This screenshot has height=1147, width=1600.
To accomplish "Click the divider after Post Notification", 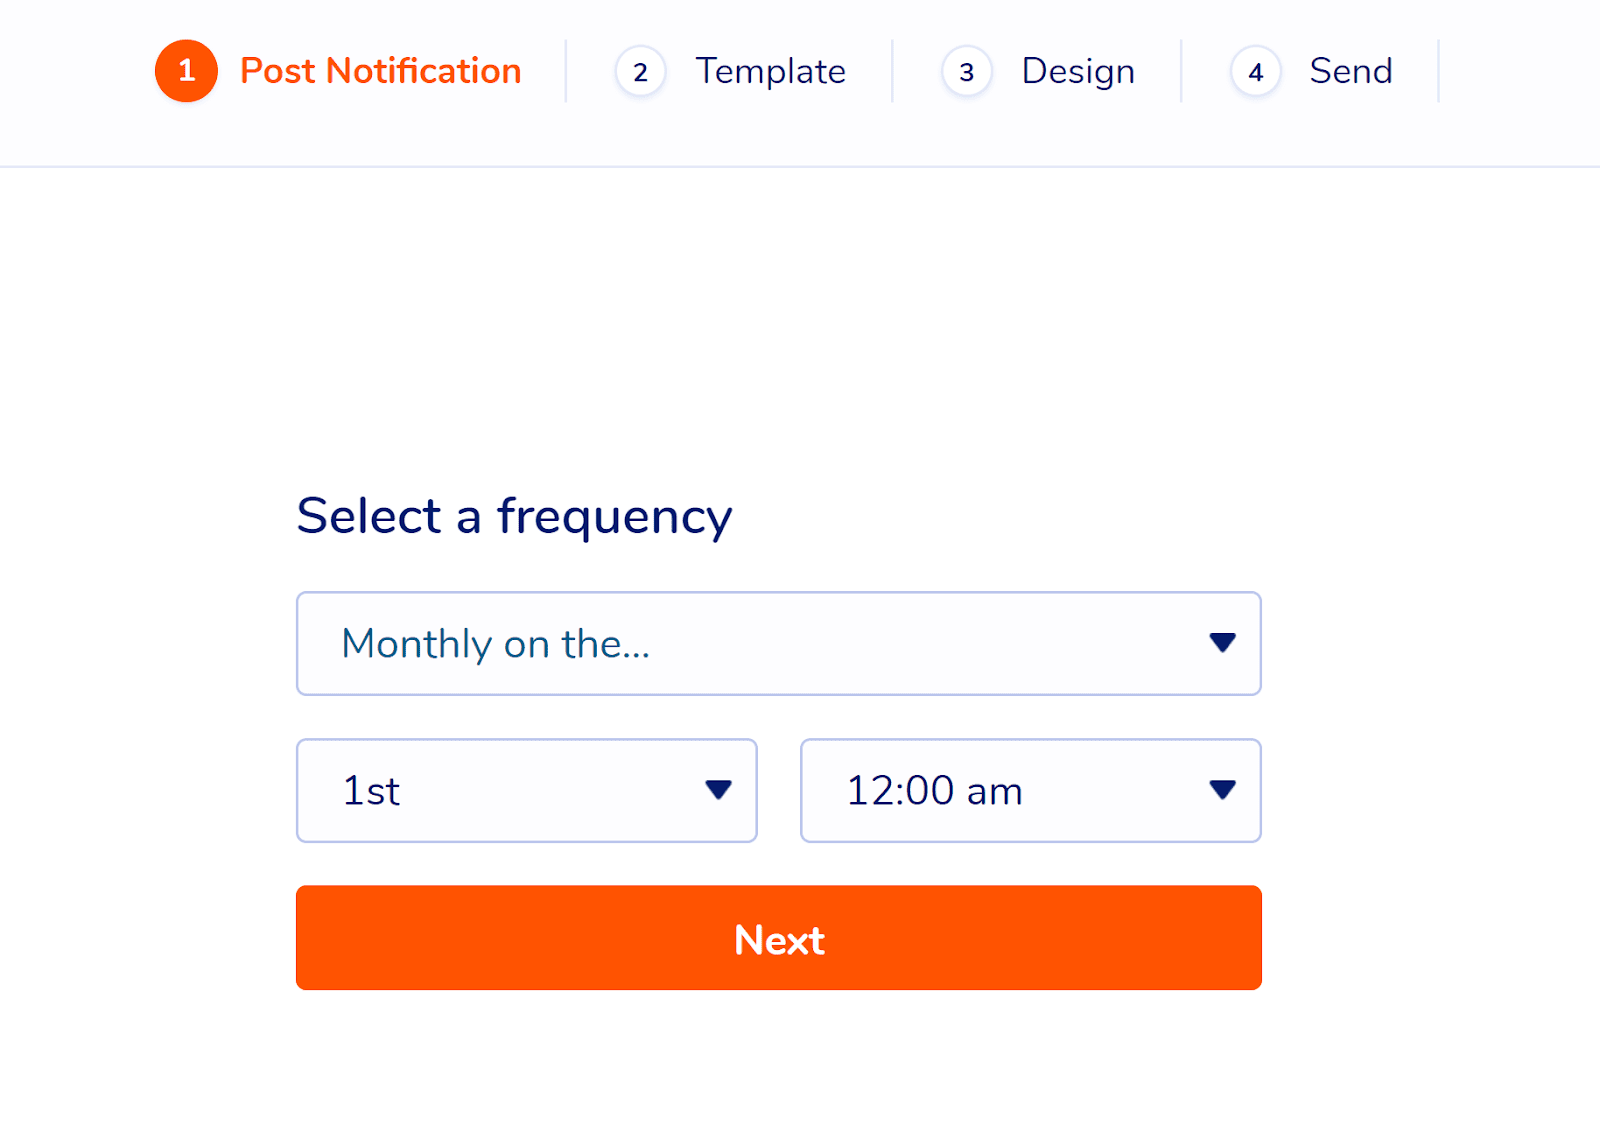I will click(x=566, y=71).
